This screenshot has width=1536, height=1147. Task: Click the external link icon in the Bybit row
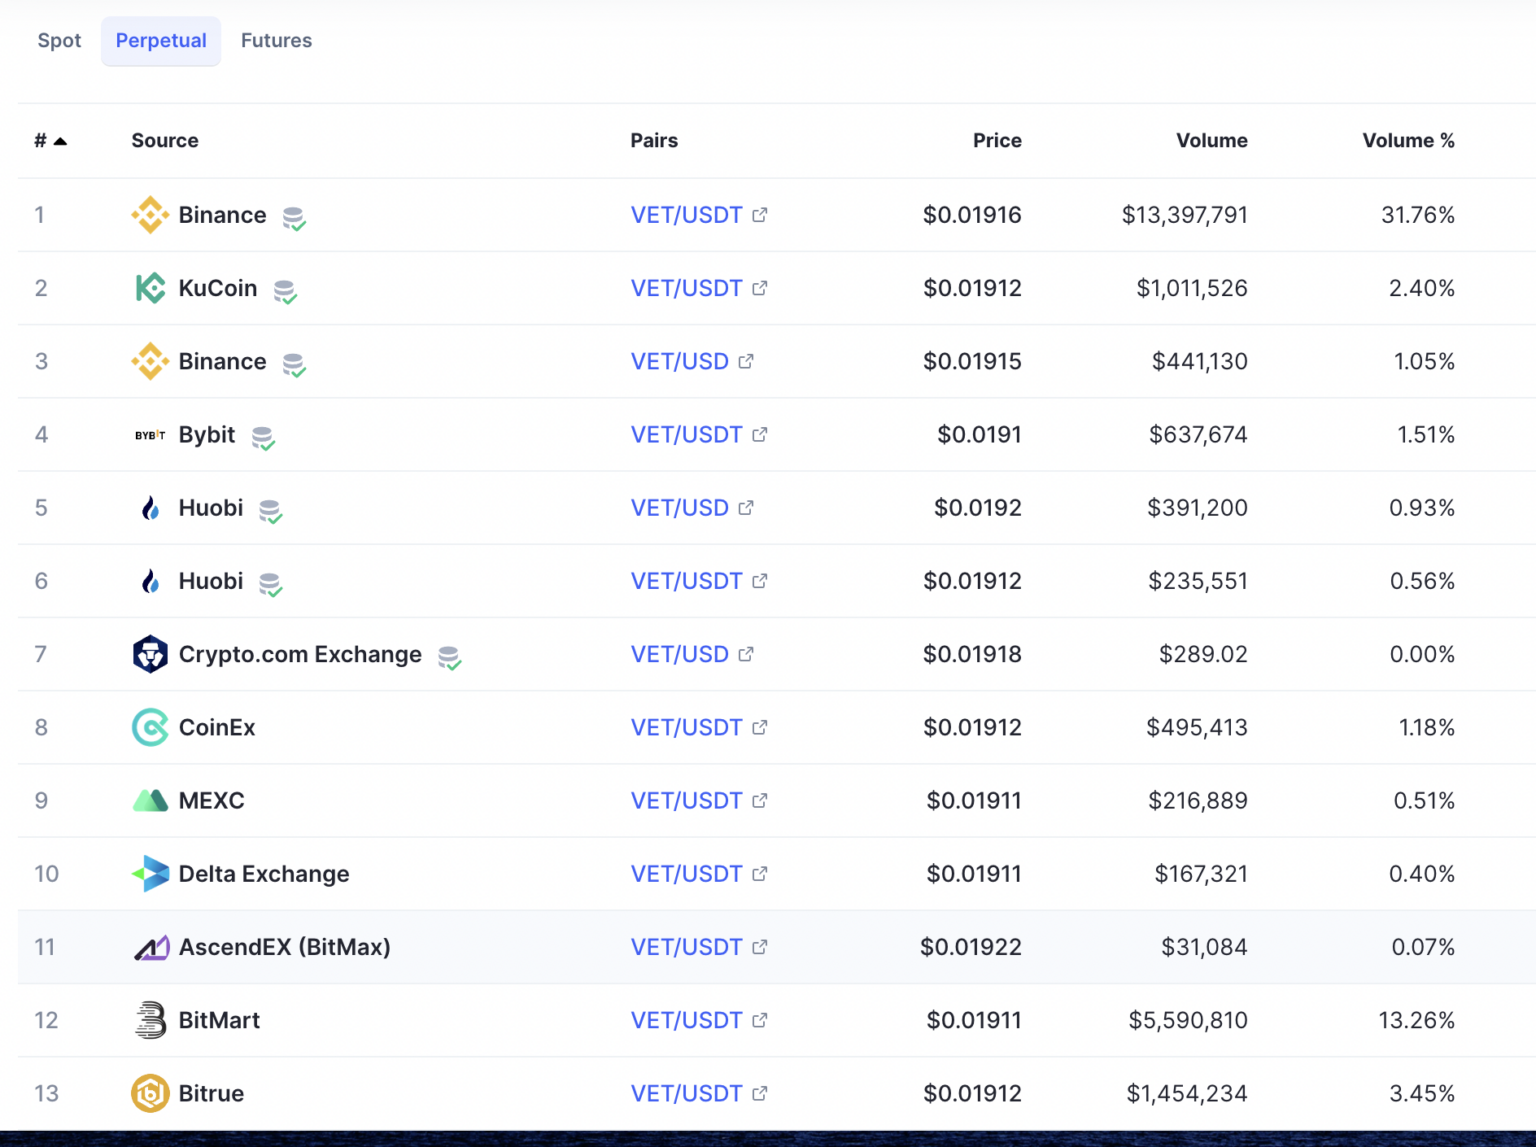pyautogui.click(x=760, y=435)
